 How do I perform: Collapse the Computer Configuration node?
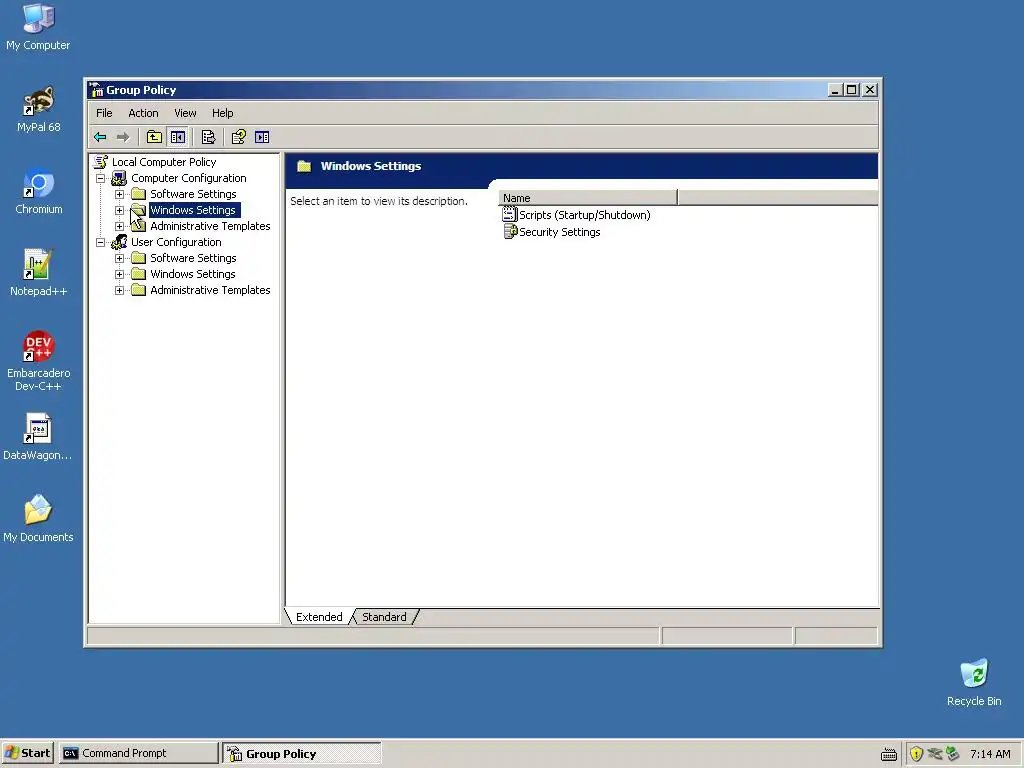click(101, 178)
